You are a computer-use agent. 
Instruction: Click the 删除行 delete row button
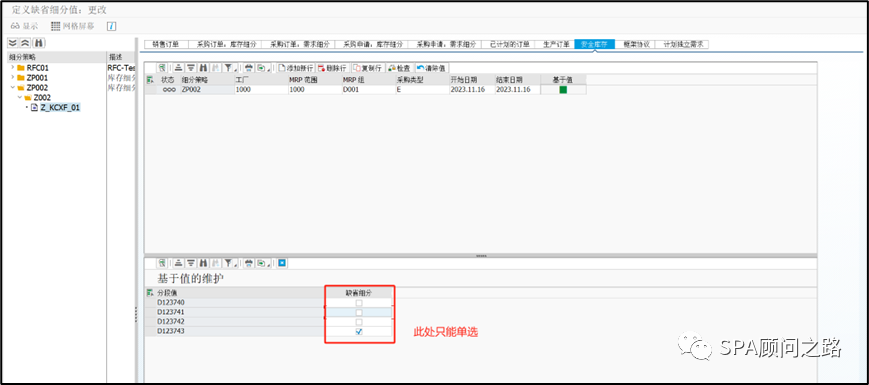[332, 68]
